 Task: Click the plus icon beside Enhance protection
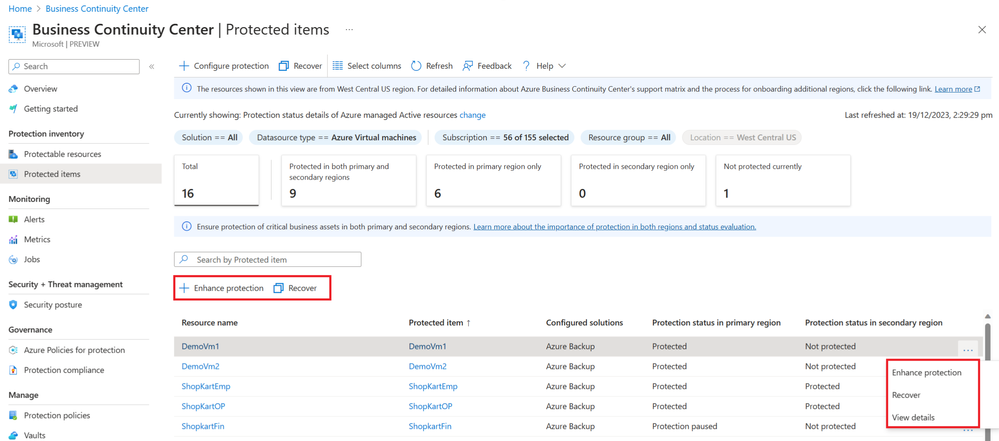(x=184, y=288)
